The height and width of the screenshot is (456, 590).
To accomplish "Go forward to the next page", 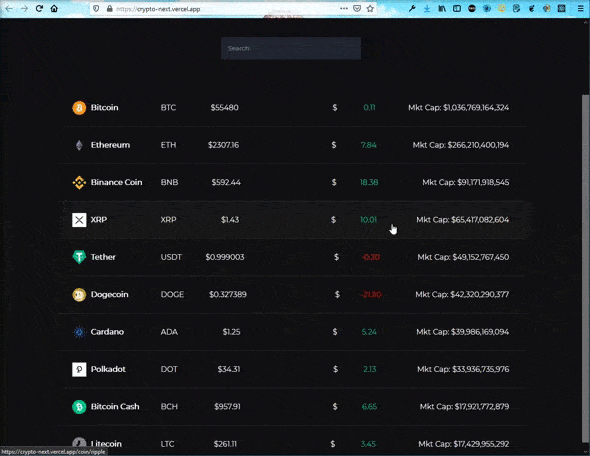I will click(x=24, y=8).
